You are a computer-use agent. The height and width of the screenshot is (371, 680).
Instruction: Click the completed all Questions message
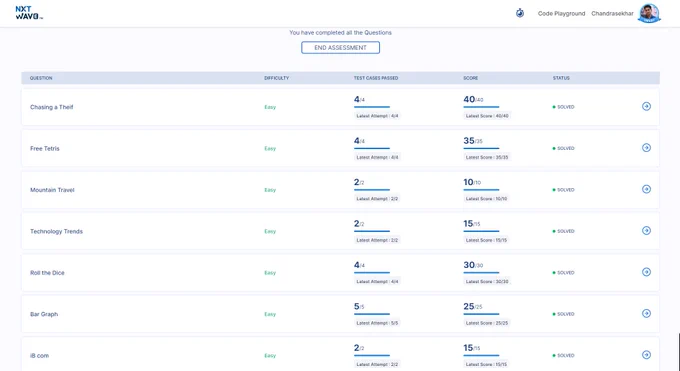[x=340, y=33]
